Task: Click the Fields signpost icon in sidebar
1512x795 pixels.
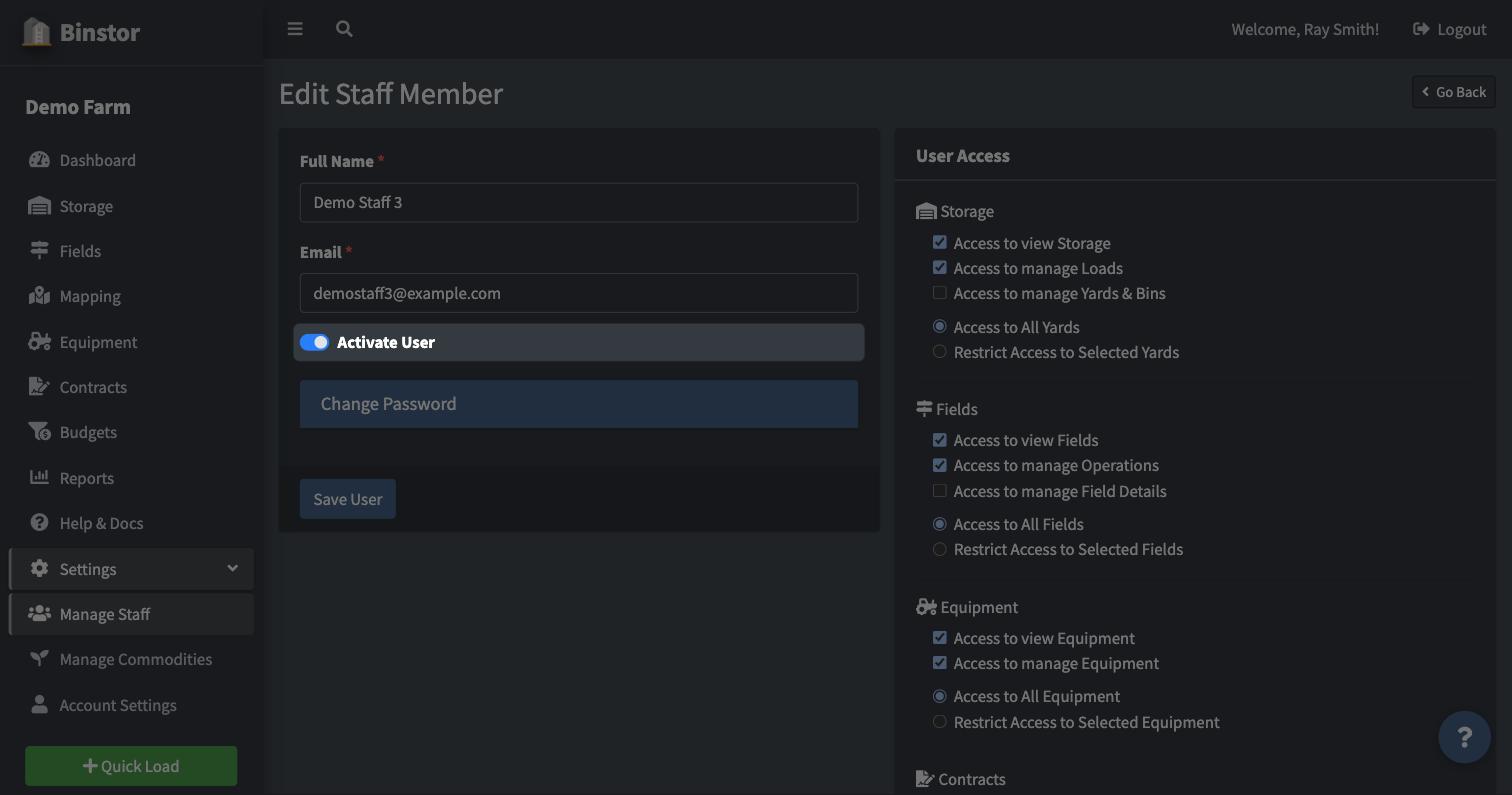Action: [x=39, y=251]
